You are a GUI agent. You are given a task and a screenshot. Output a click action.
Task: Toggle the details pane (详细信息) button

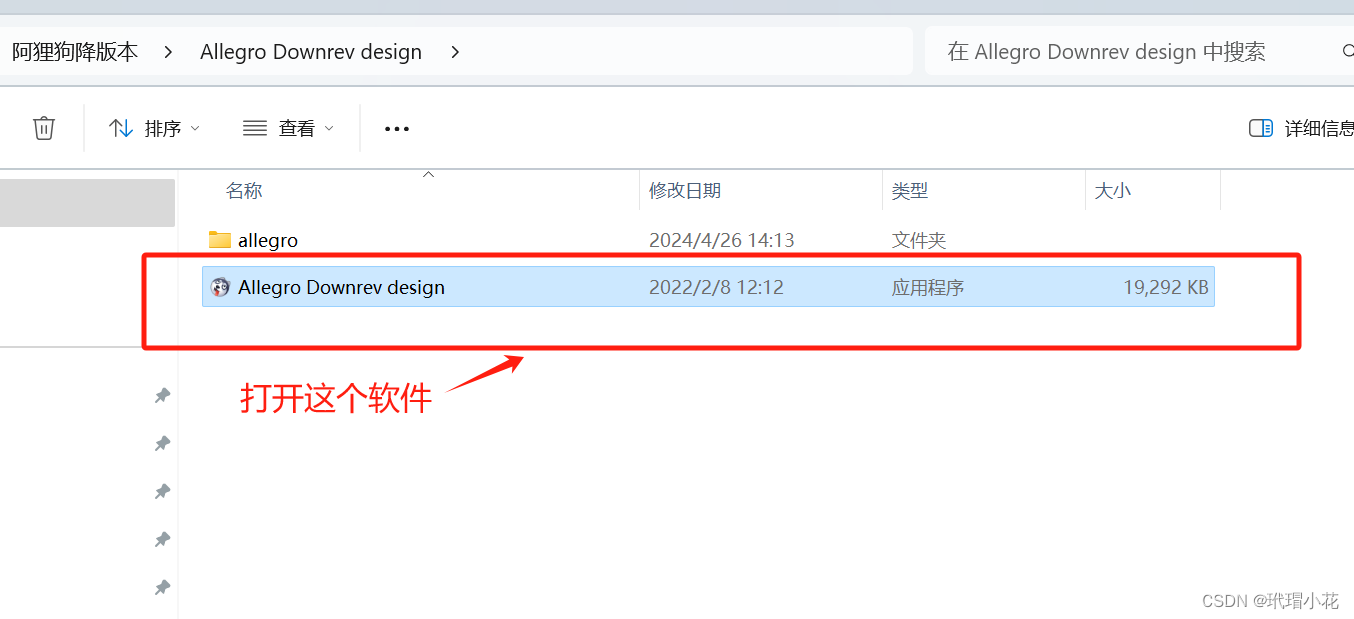coord(1301,128)
